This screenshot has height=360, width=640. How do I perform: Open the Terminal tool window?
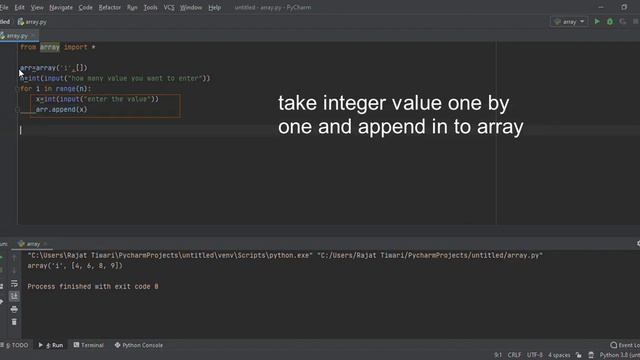[89, 345]
